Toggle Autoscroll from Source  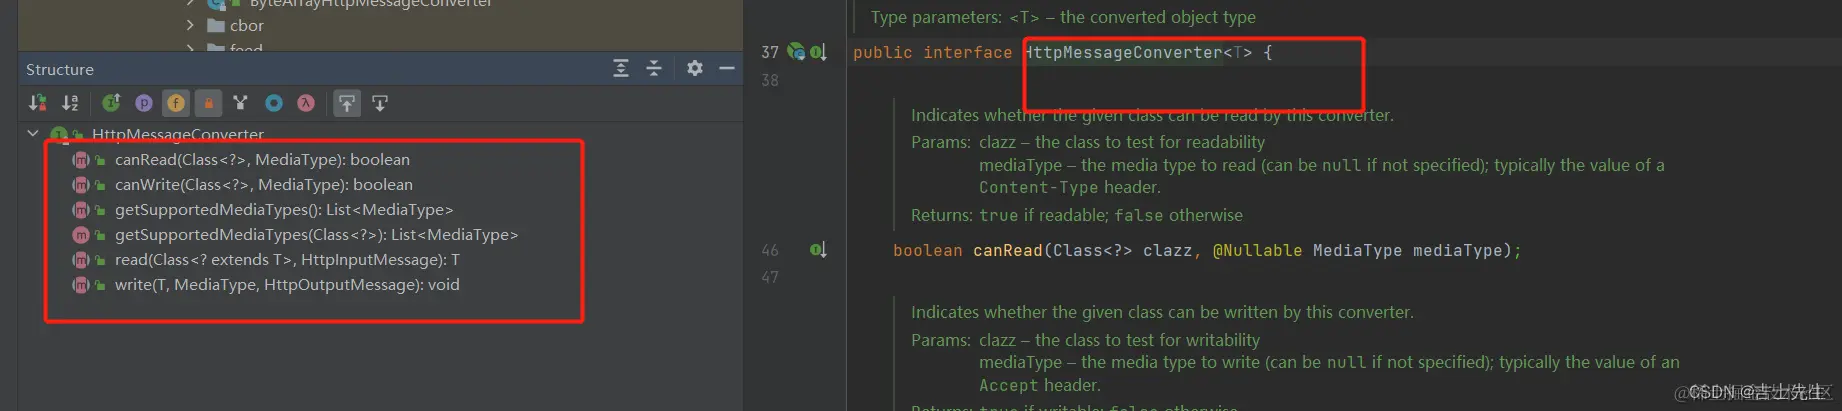[380, 103]
